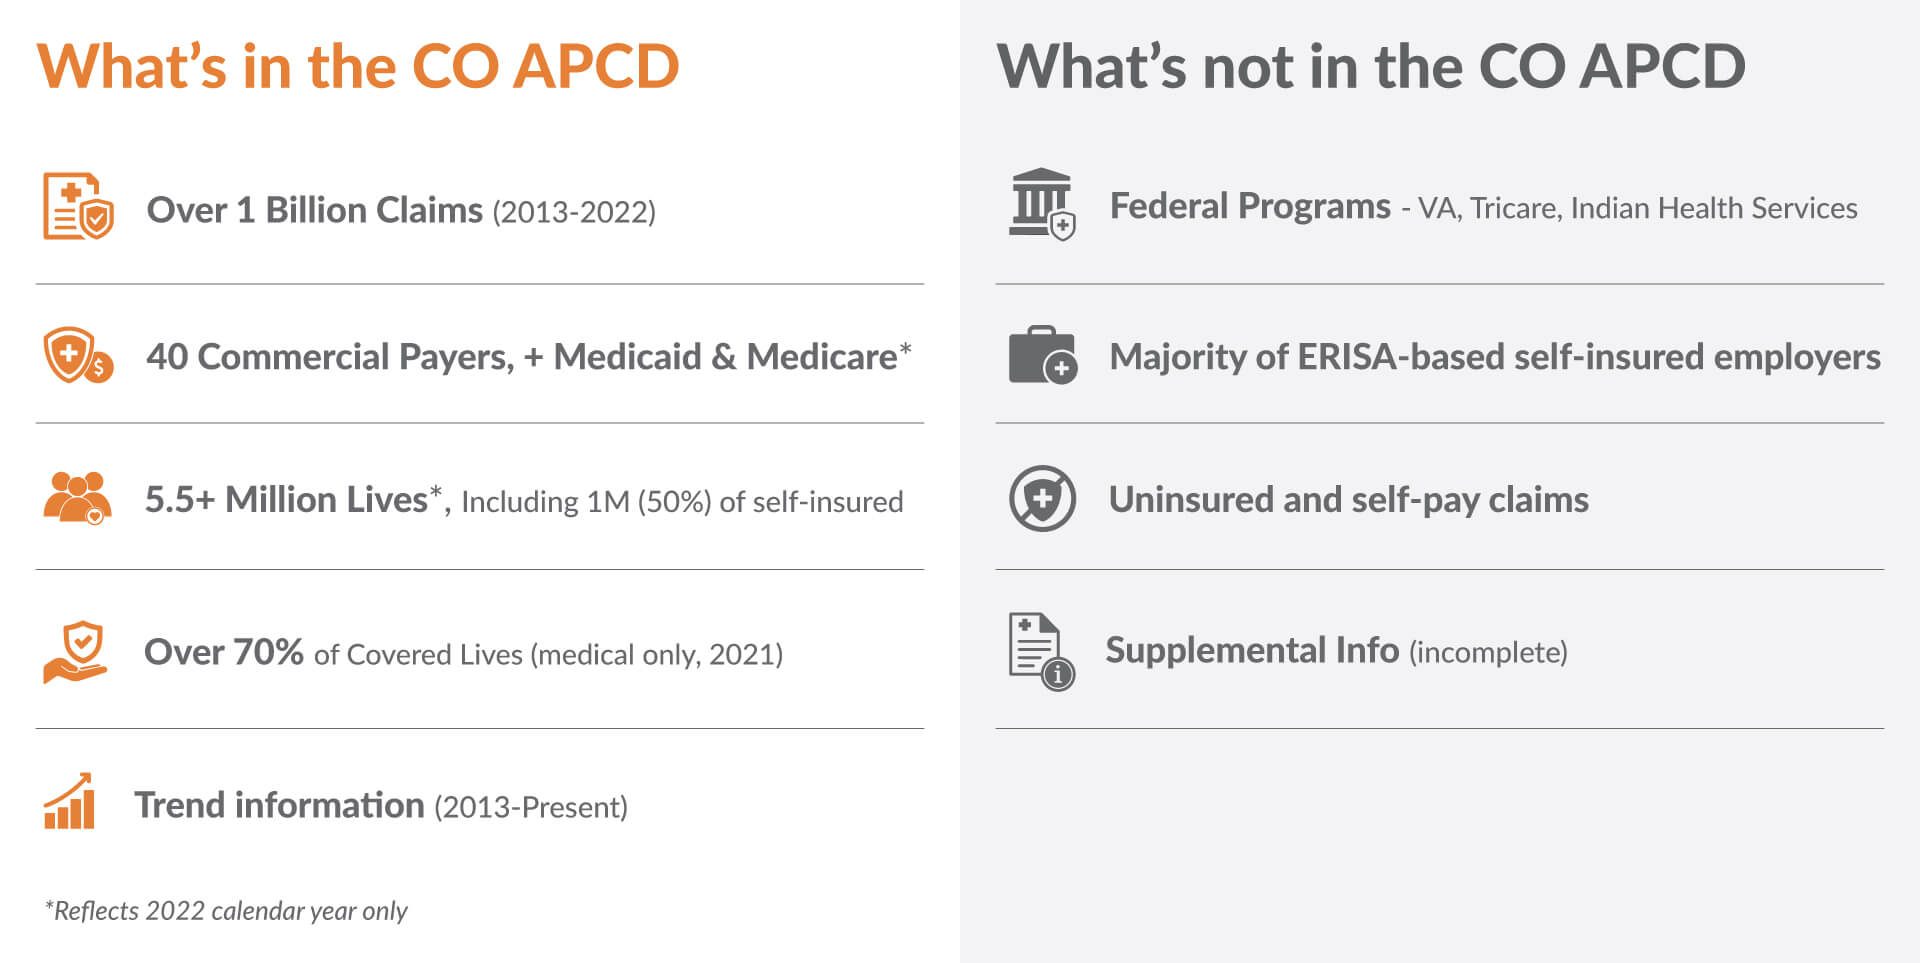The height and width of the screenshot is (963, 1920).
Task: Click the orange group of people icon
Action: (77, 498)
